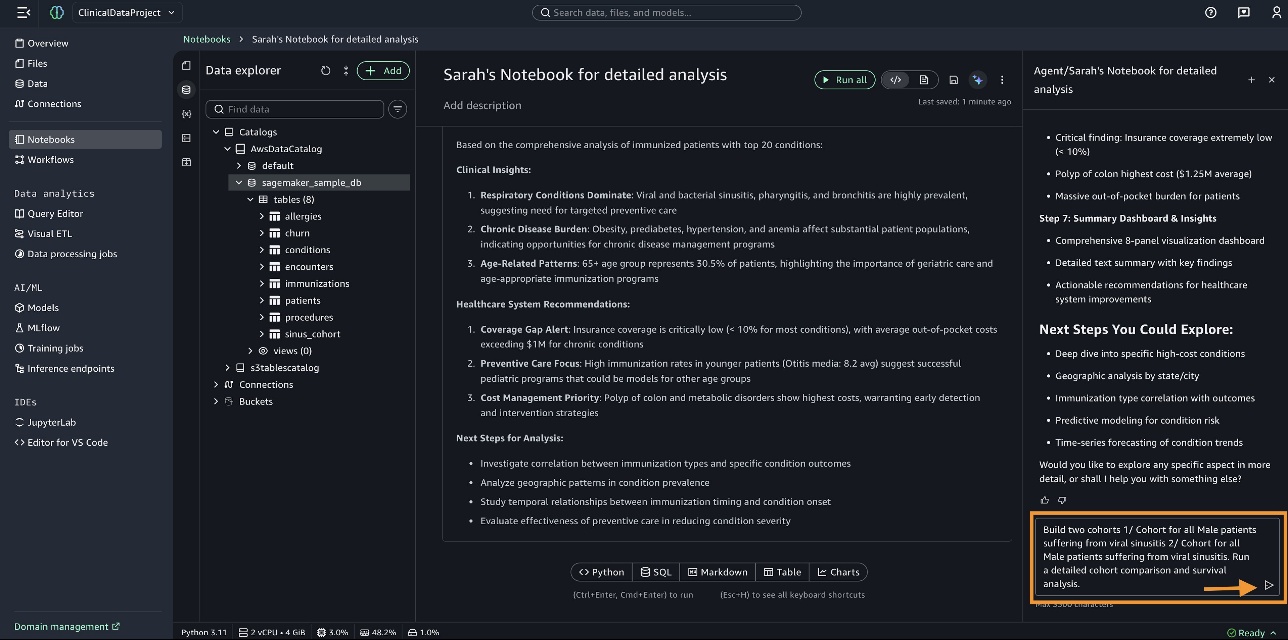Add a new SQL cell
The image size is (1288, 640).
click(x=656, y=572)
